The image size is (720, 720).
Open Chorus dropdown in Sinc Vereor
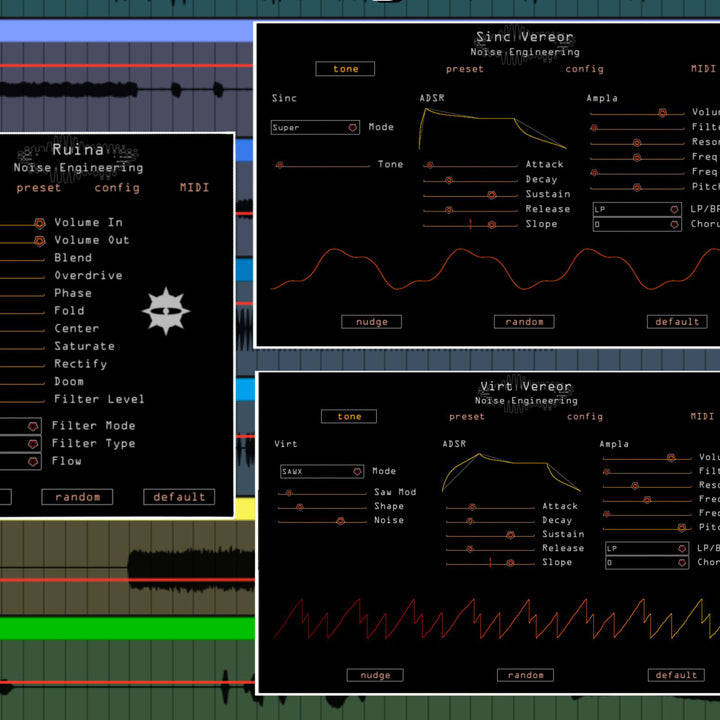click(x=637, y=225)
